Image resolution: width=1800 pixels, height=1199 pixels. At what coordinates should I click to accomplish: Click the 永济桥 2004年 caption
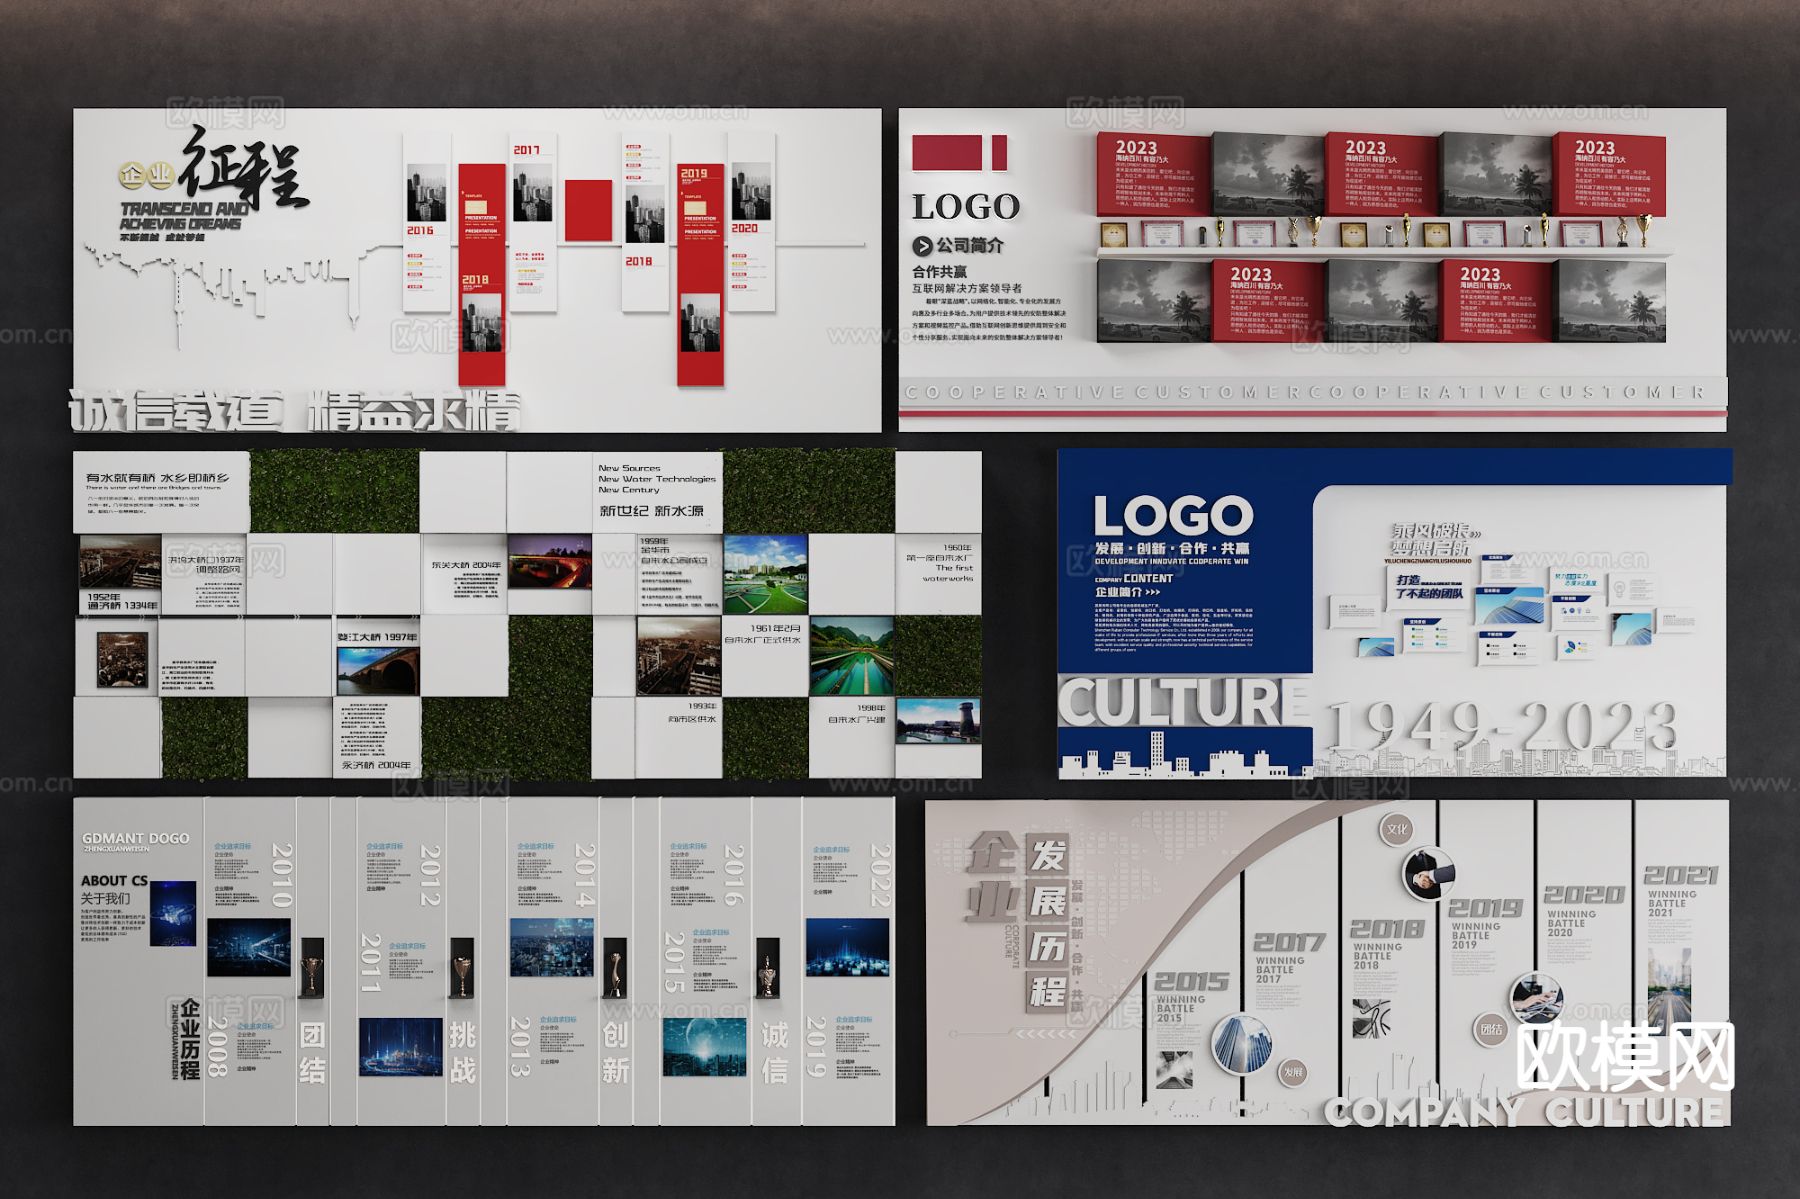376,765
